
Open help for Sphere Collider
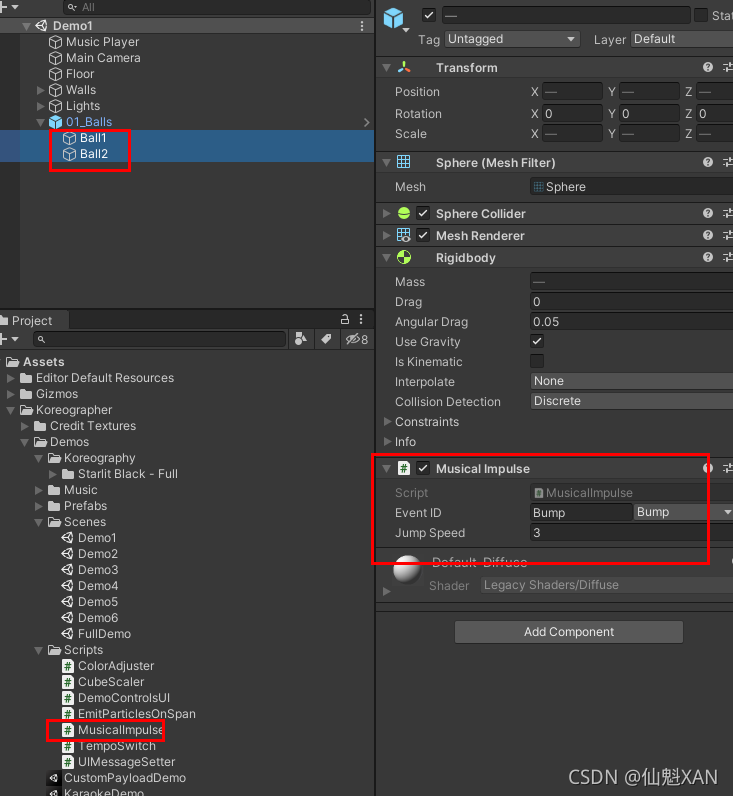[708, 213]
